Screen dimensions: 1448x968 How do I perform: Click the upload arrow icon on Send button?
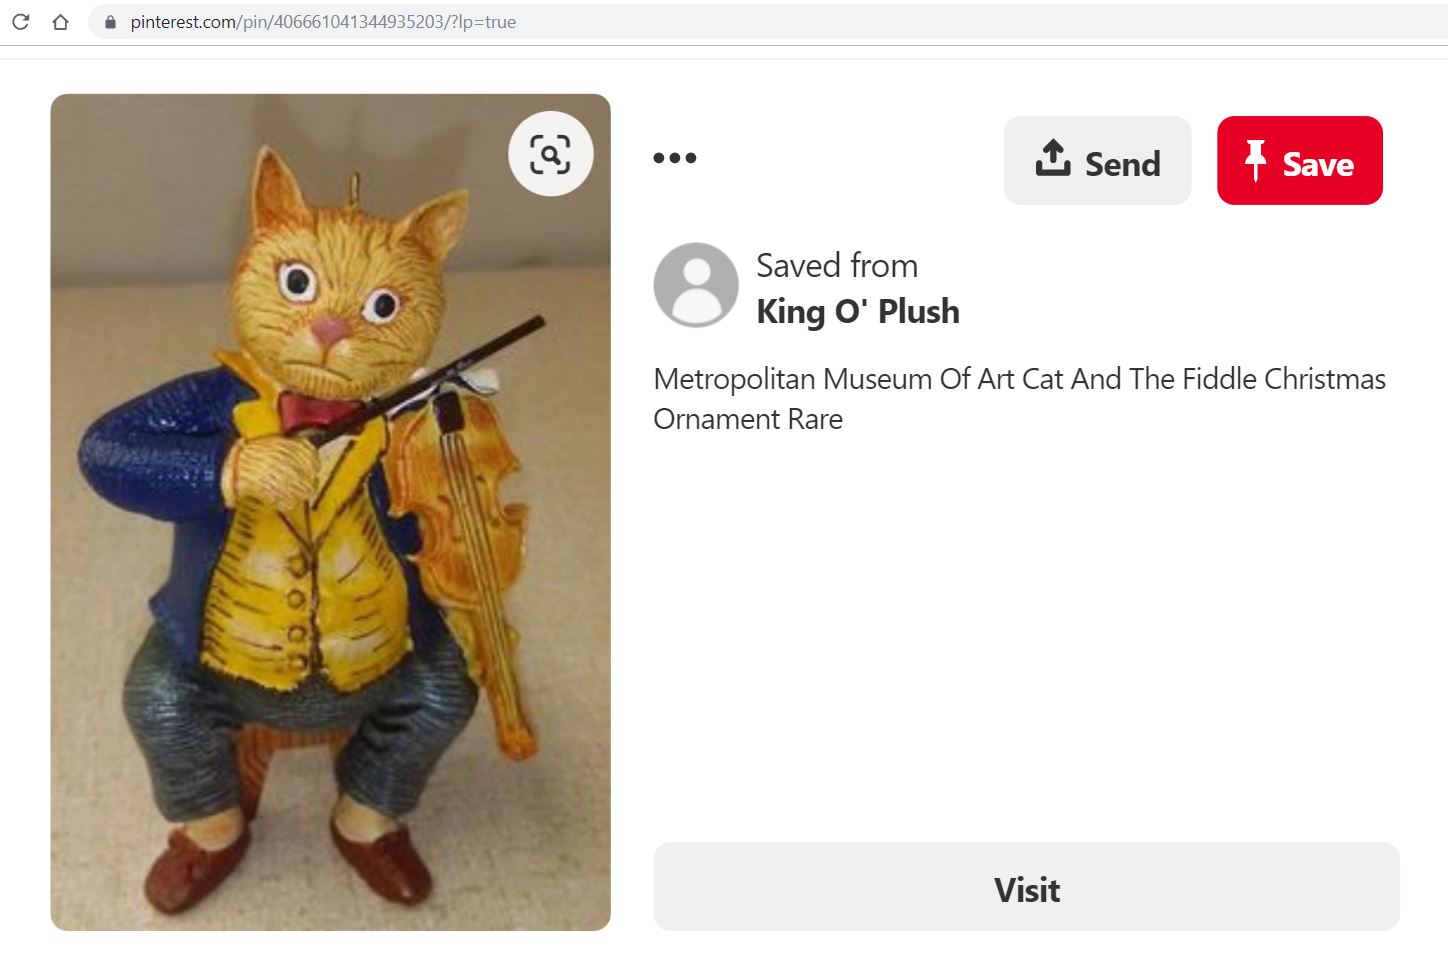(1053, 159)
